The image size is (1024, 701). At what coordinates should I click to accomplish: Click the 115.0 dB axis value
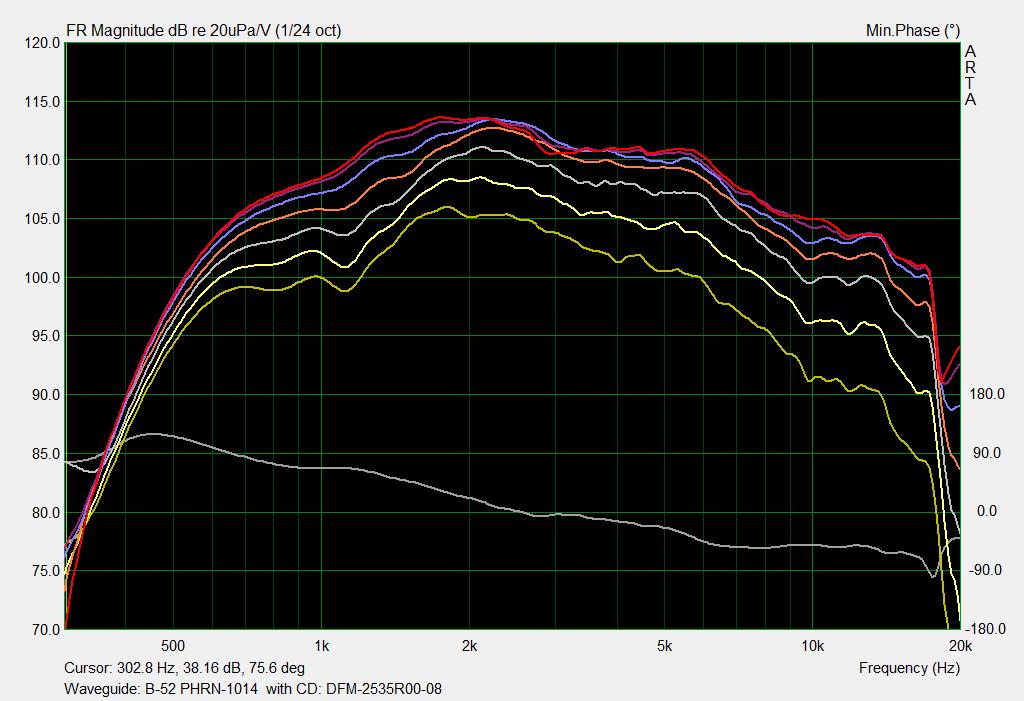tap(42, 102)
